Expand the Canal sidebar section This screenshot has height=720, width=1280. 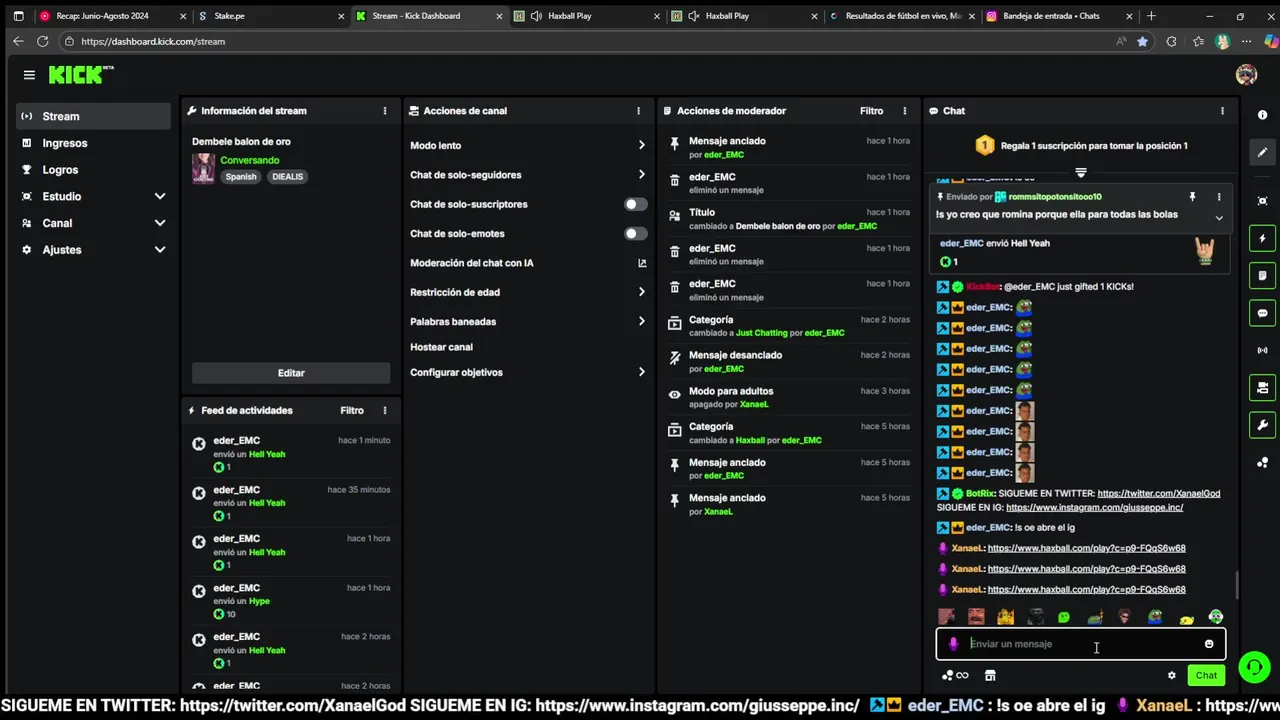(160, 223)
